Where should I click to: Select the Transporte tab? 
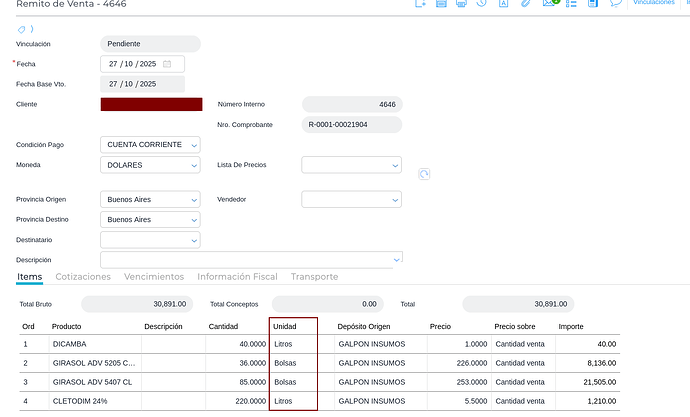click(314, 277)
